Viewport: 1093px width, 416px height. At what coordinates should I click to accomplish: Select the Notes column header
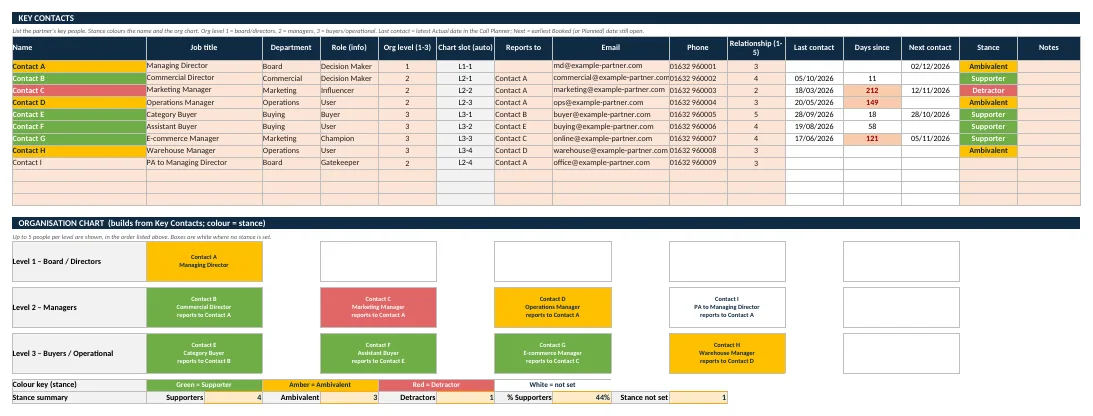1048,48
